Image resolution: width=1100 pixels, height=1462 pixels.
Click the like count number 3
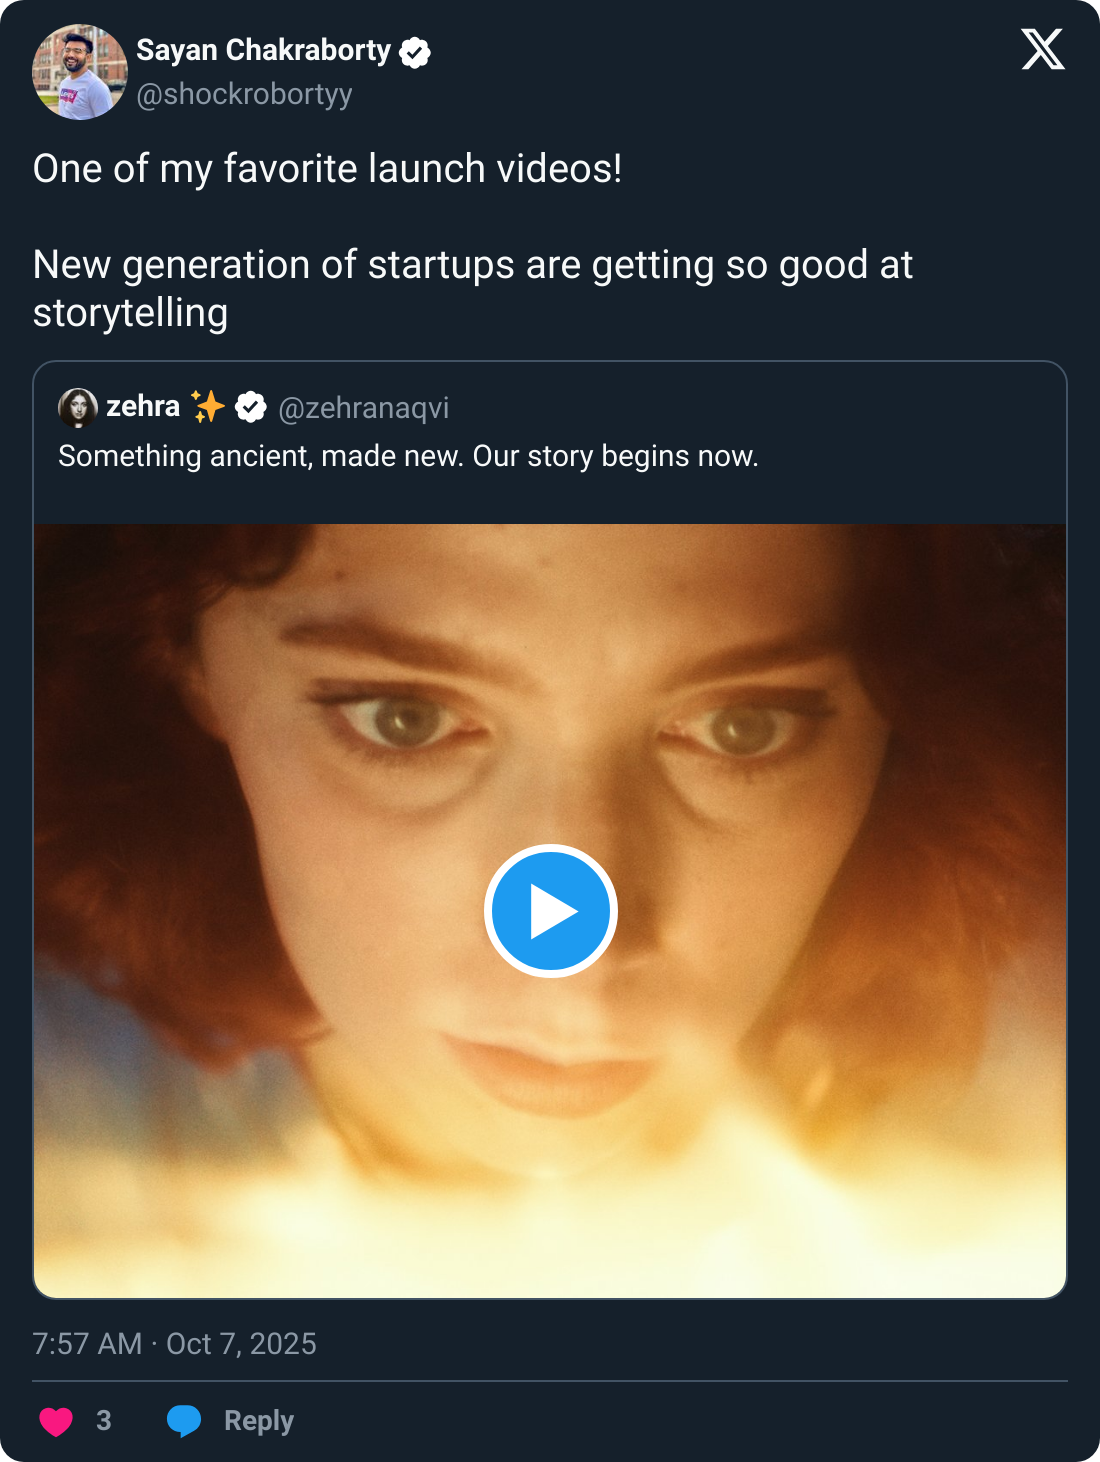[x=103, y=1421]
